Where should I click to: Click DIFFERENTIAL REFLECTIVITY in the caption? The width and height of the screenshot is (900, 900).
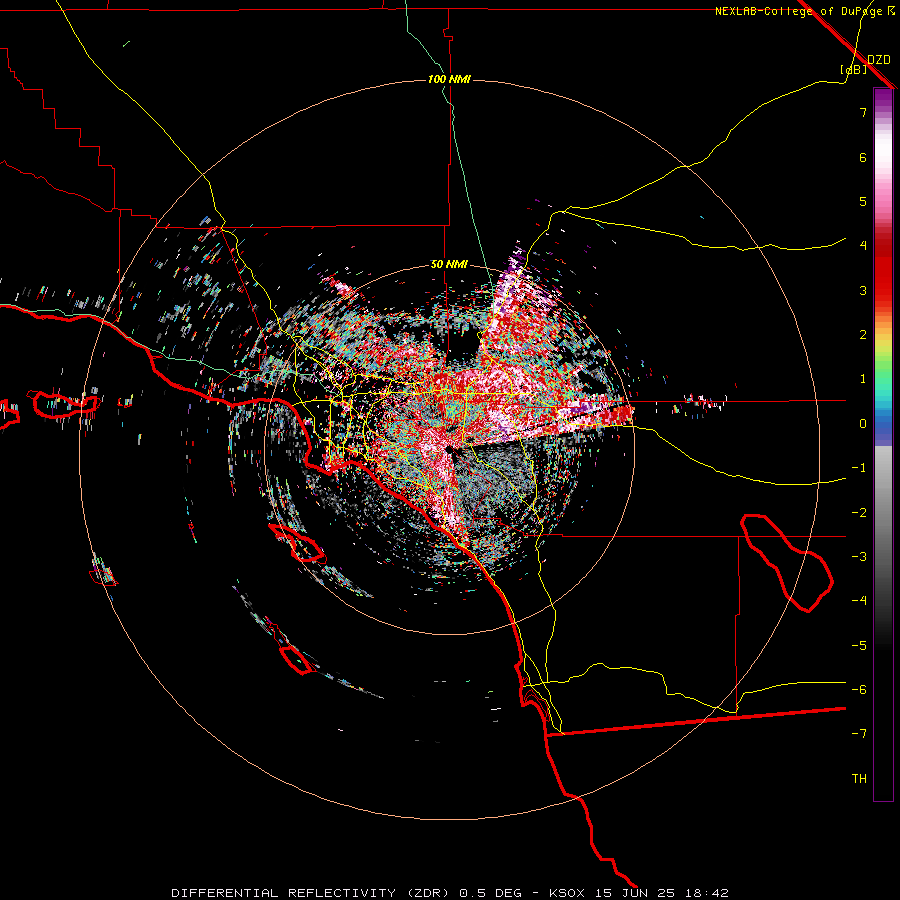point(284,893)
